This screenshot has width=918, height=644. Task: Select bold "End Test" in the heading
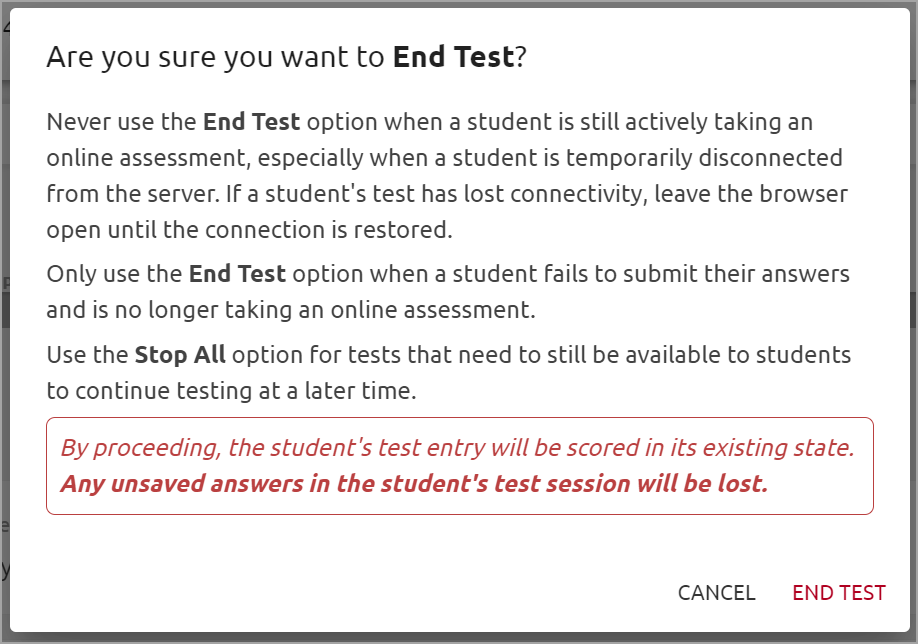click(453, 58)
